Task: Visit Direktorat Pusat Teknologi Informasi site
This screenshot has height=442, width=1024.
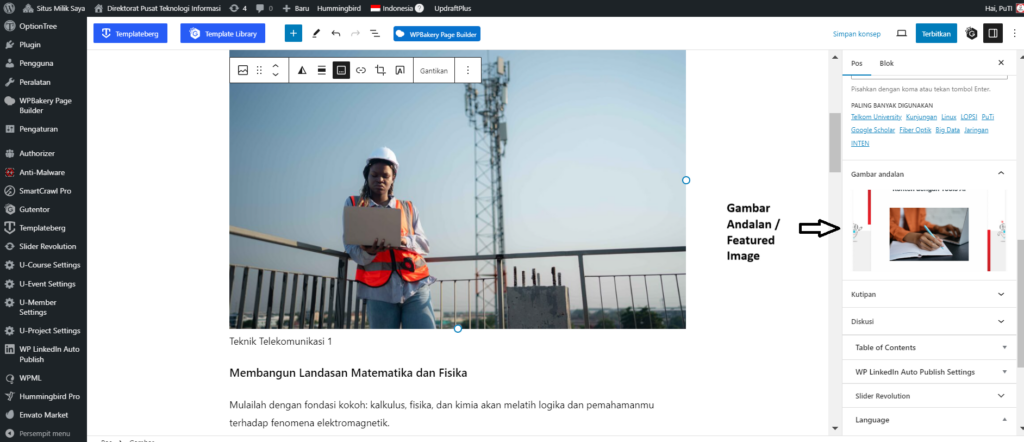Action: pyautogui.click(x=159, y=8)
